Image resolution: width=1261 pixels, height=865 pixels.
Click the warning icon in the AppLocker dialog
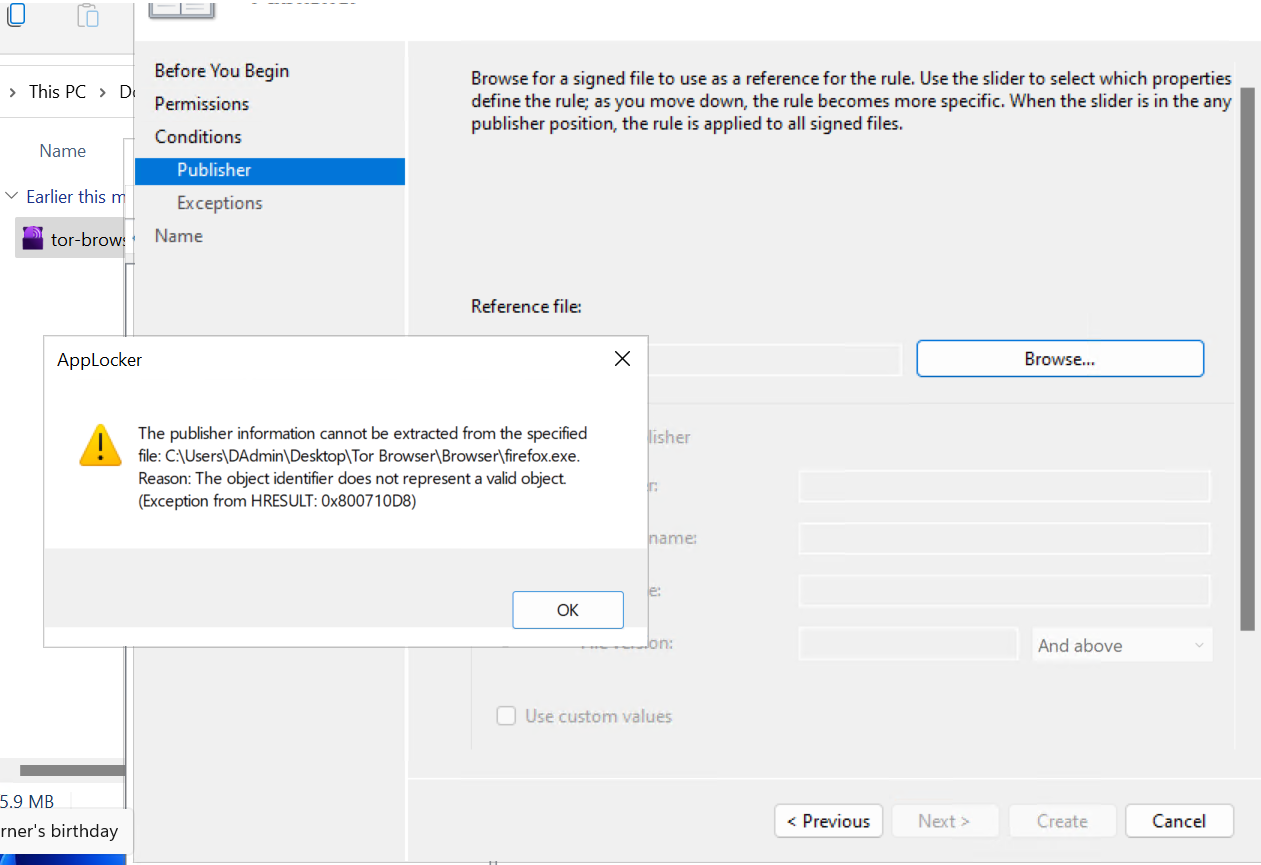100,447
